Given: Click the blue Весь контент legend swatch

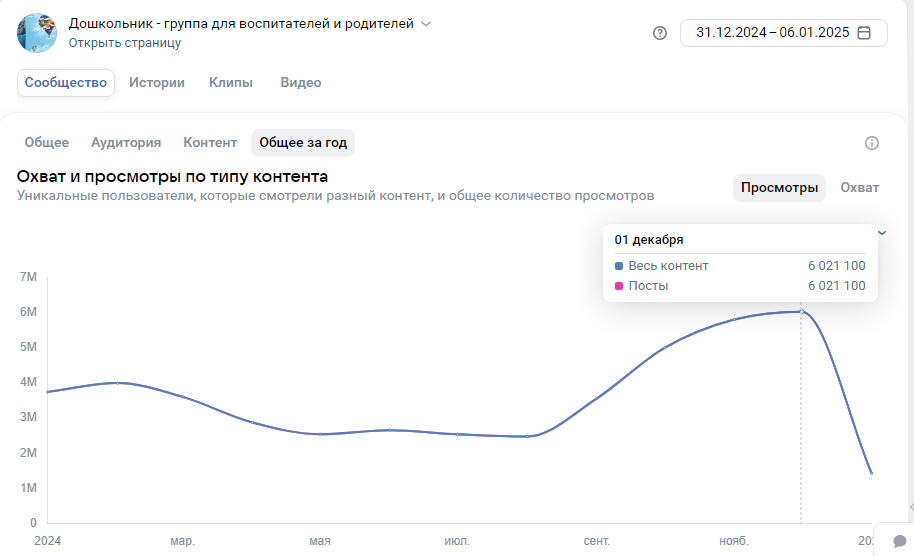Looking at the screenshot, I should pyautogui.click(x=619, y=266).
